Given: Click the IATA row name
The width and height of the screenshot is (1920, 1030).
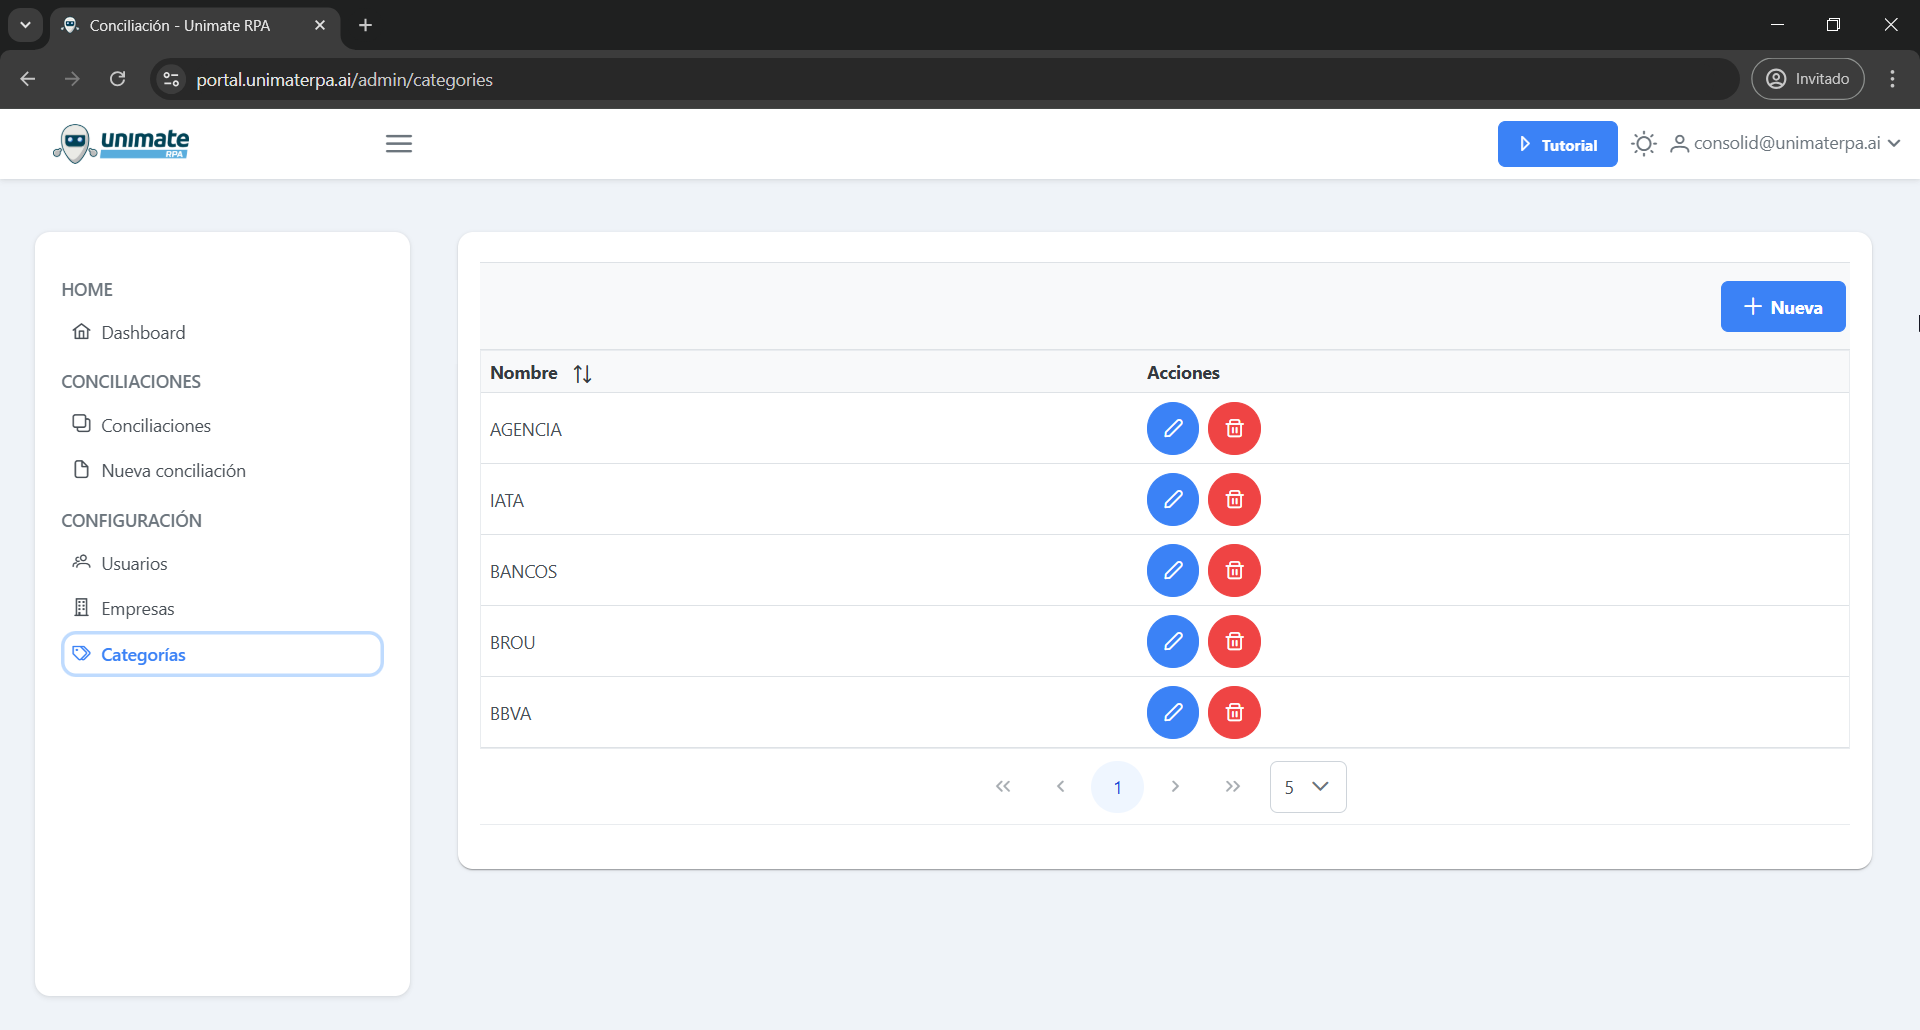Looking at the screenshot, I should point(507,501).
